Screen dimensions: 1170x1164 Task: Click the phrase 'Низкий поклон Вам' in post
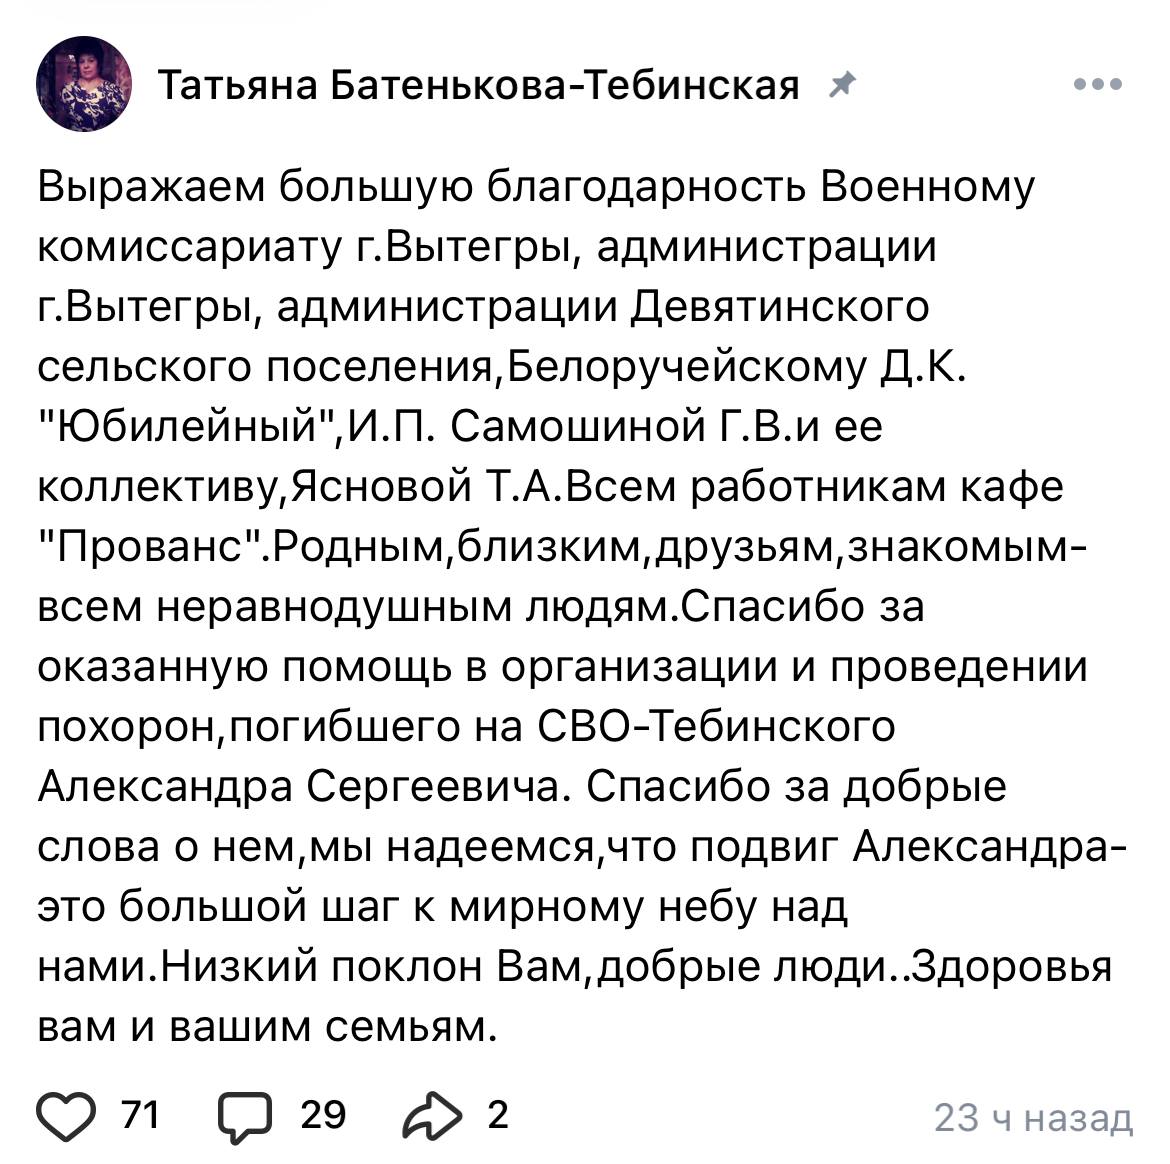(x=370, y=967)
